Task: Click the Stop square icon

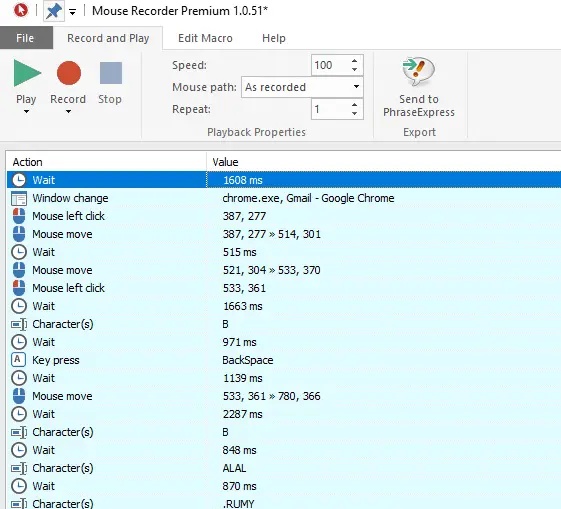Action: 111,73
